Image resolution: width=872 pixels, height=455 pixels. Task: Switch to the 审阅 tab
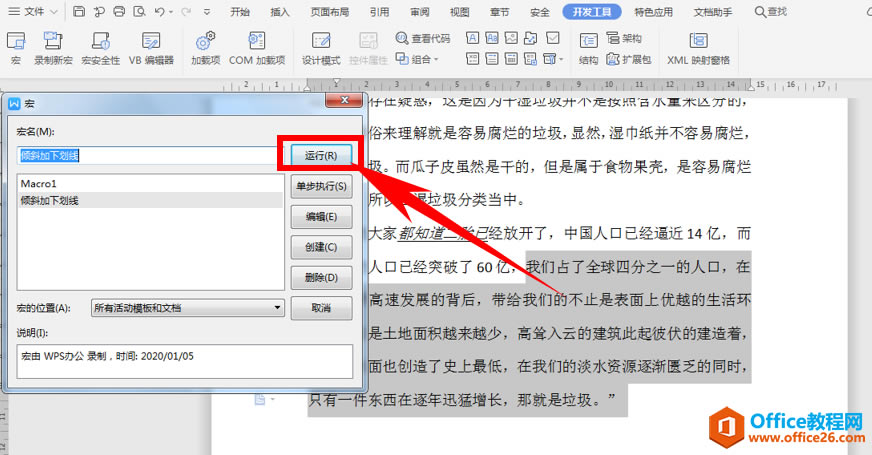click(x=419, y=12)
